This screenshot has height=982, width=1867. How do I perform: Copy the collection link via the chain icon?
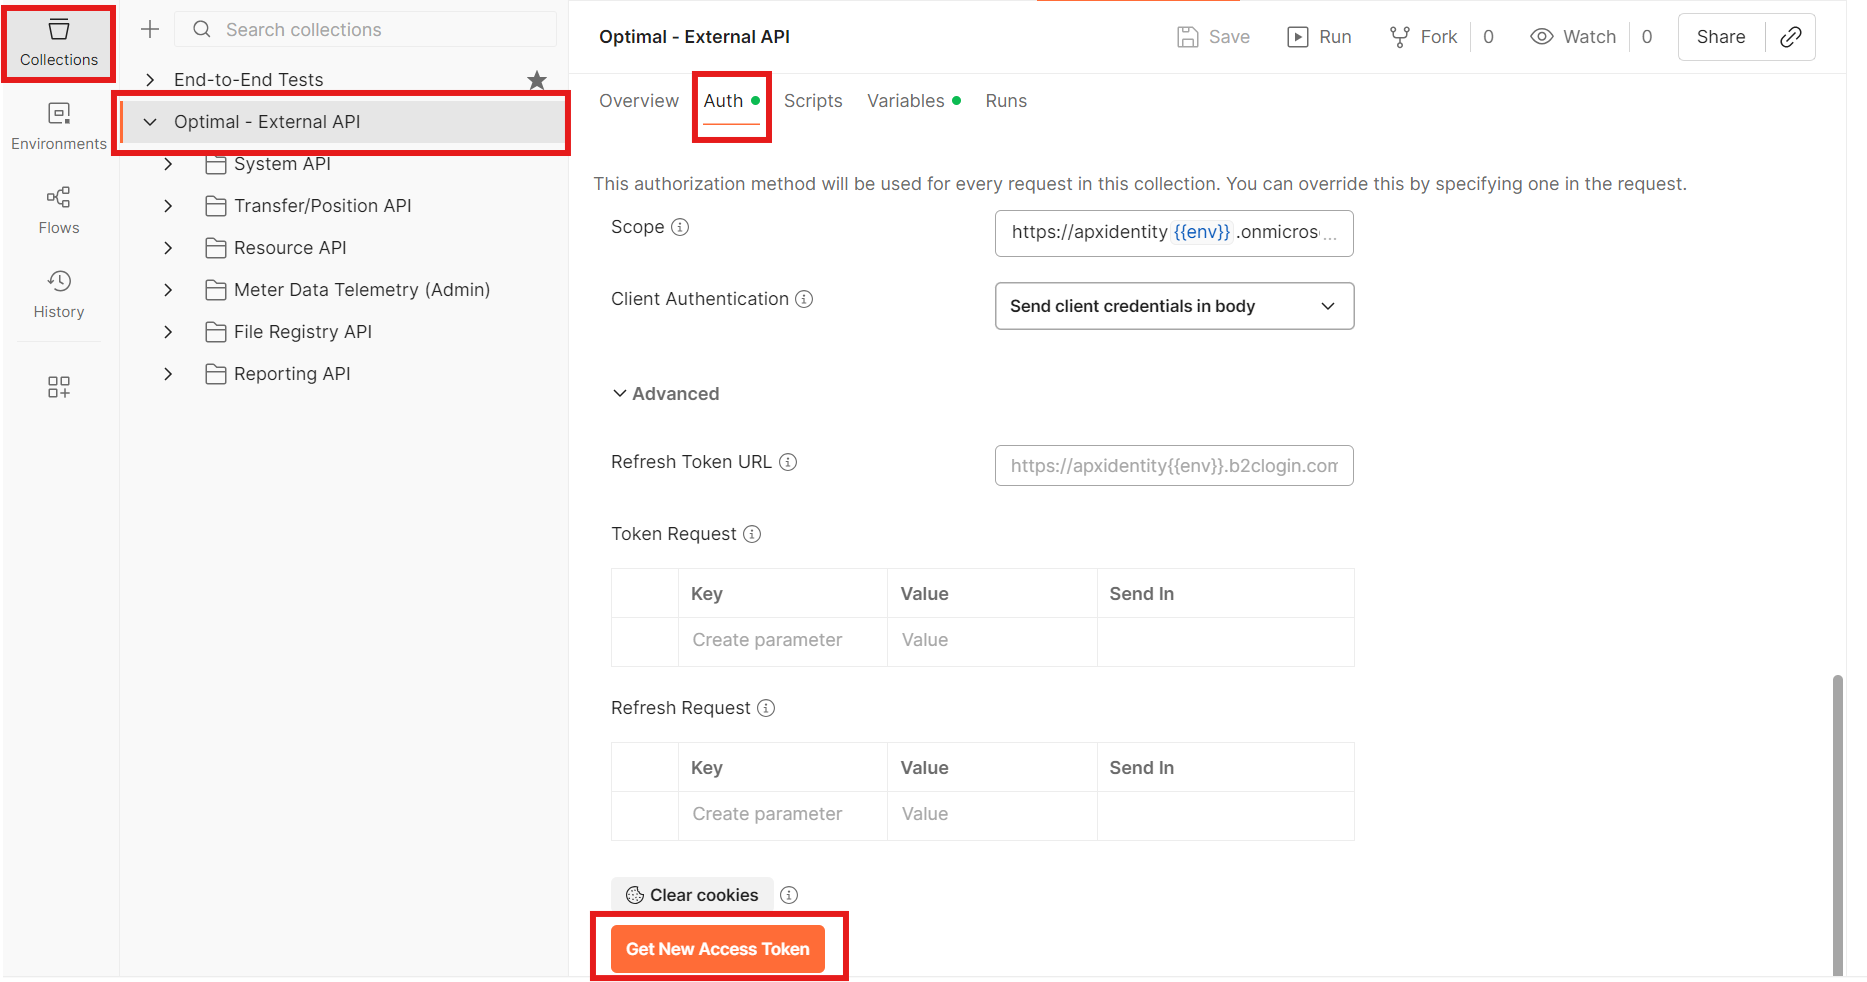coord(1791,37)
